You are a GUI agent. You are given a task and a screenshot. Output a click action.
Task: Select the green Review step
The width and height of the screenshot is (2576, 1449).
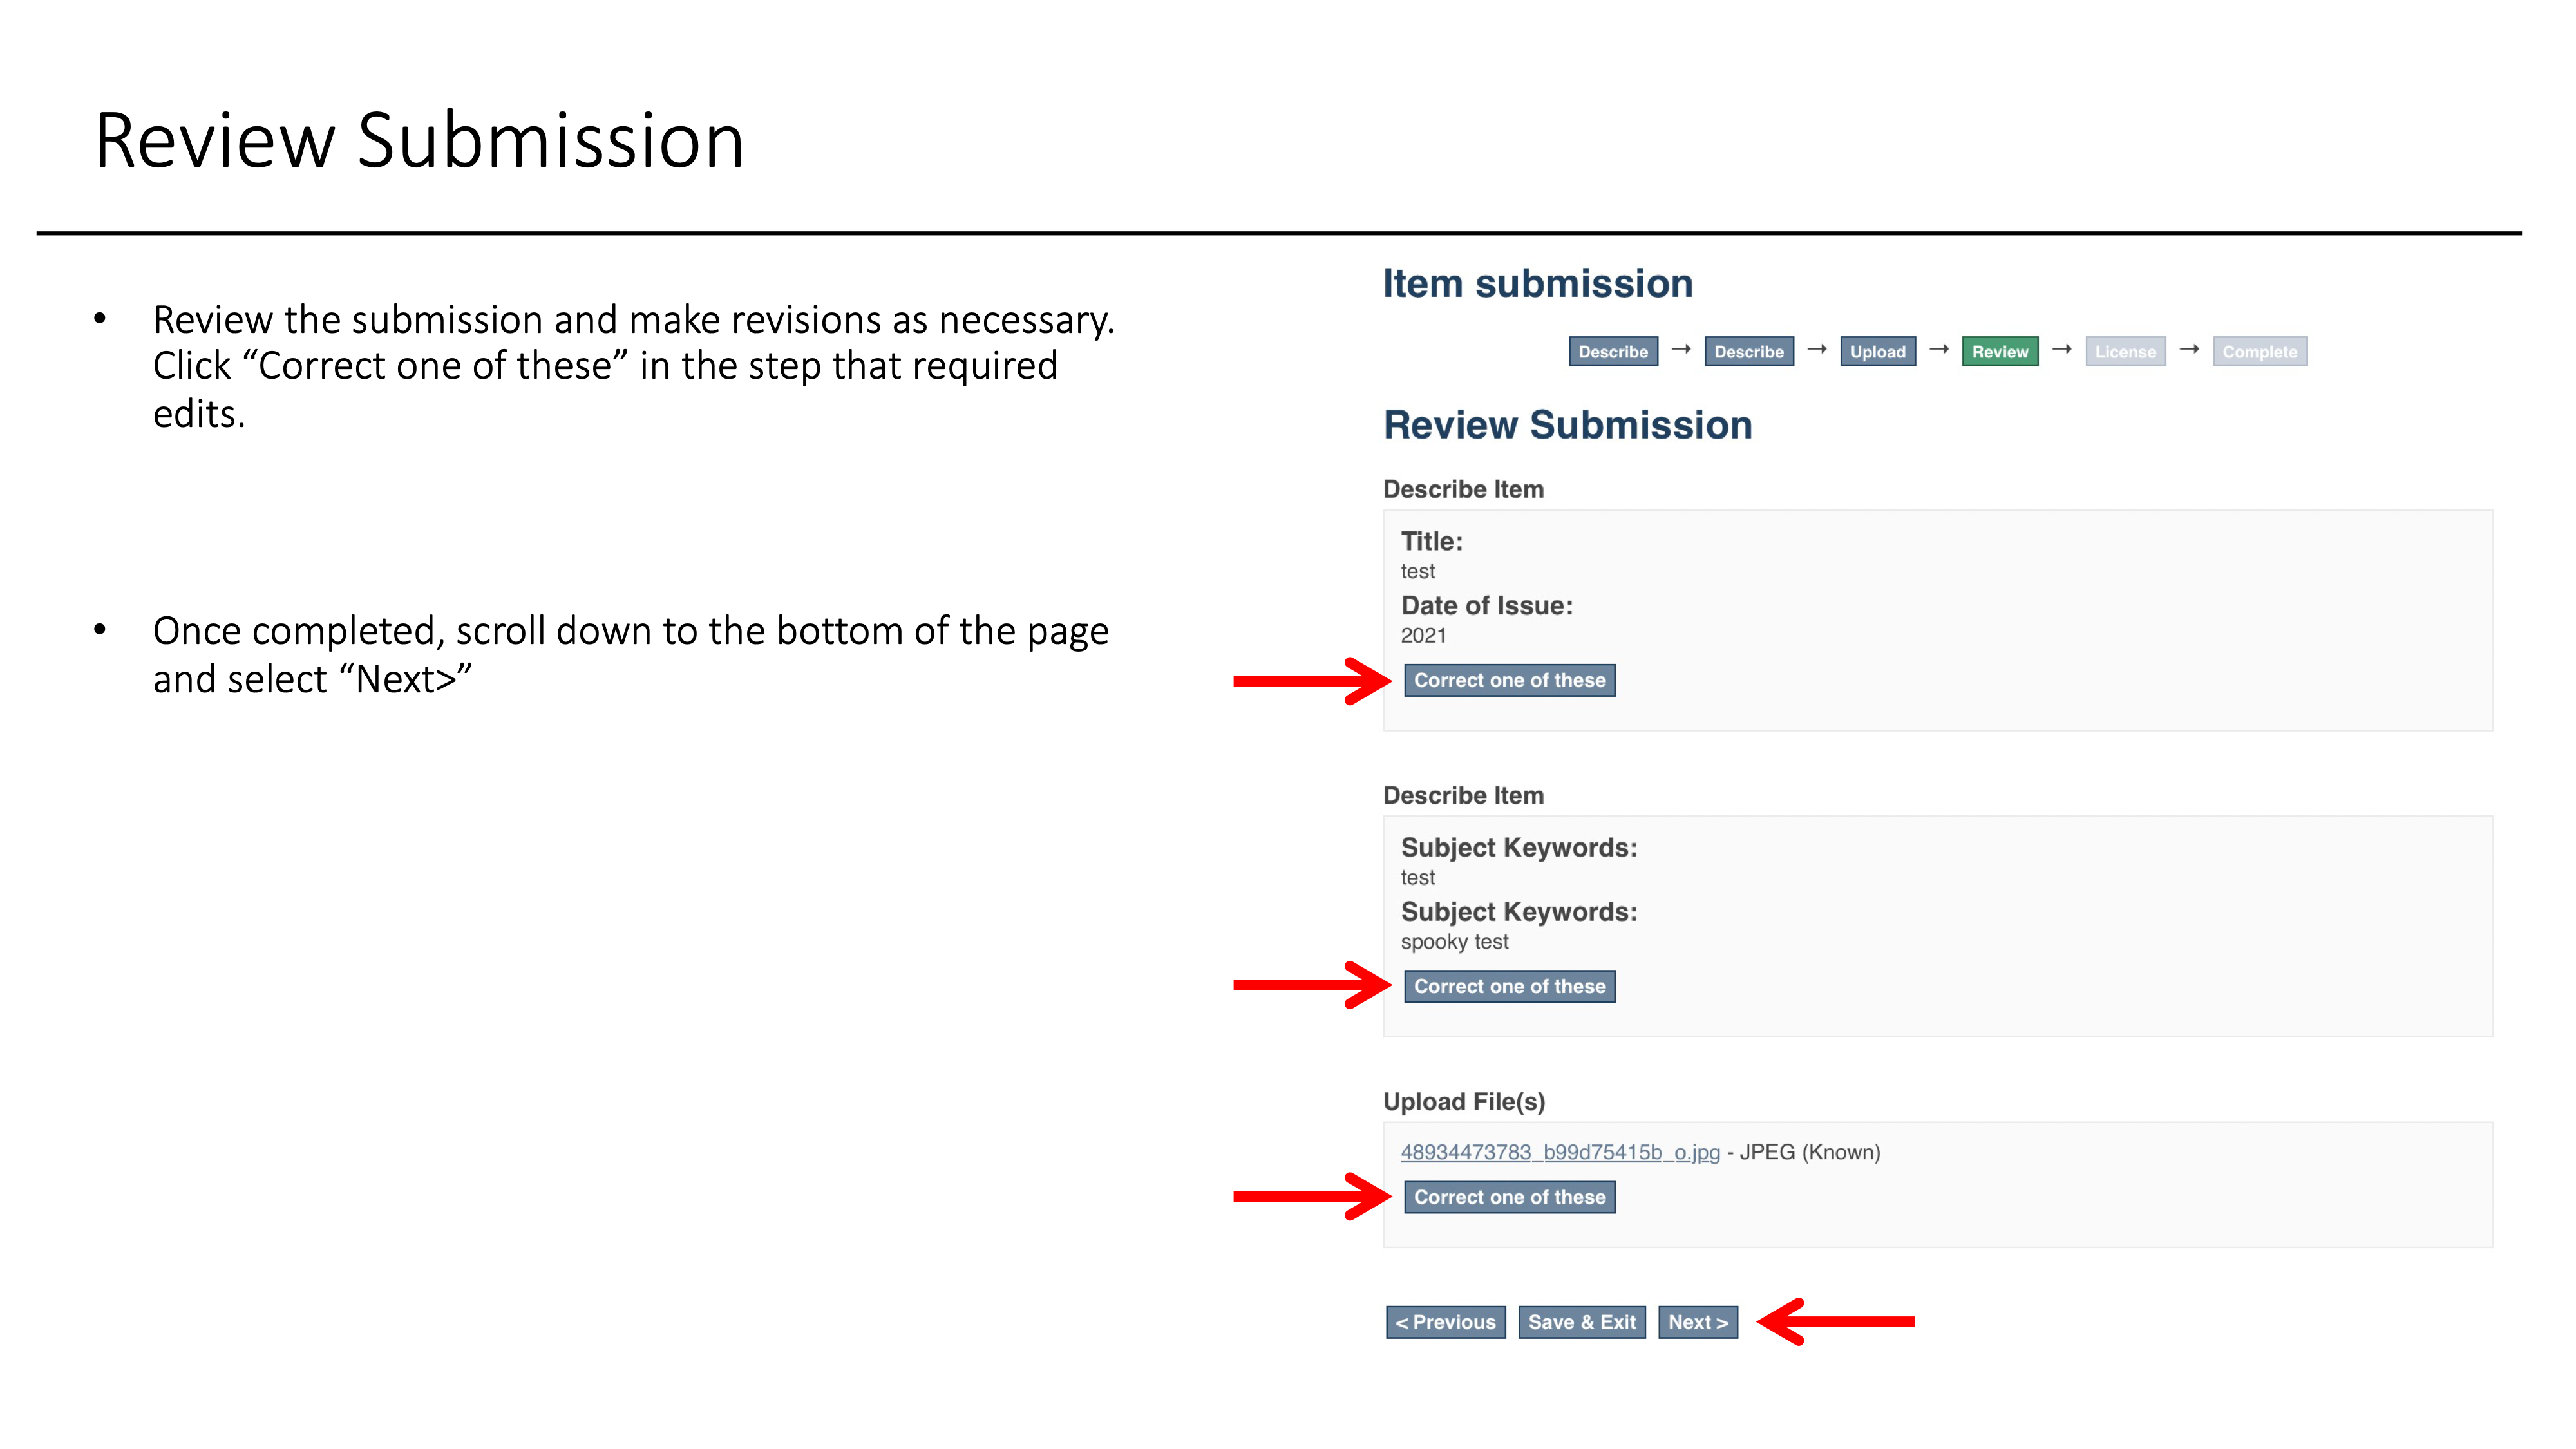click(x=1999, y=352)
